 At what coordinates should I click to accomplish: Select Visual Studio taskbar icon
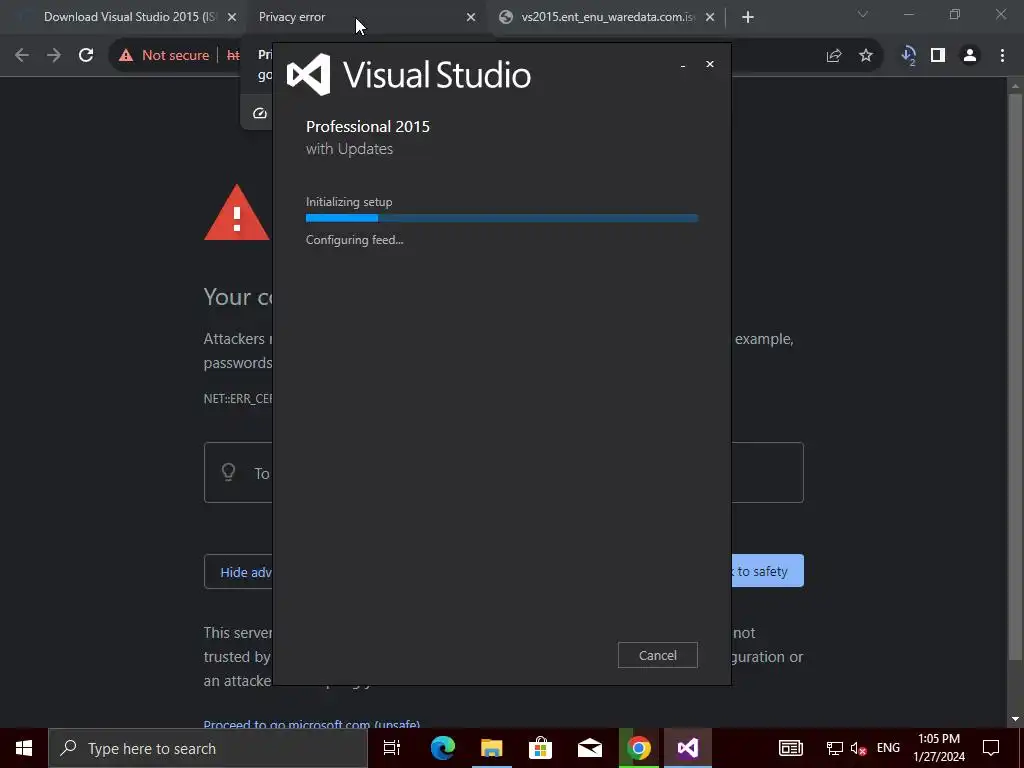point(688,748)
